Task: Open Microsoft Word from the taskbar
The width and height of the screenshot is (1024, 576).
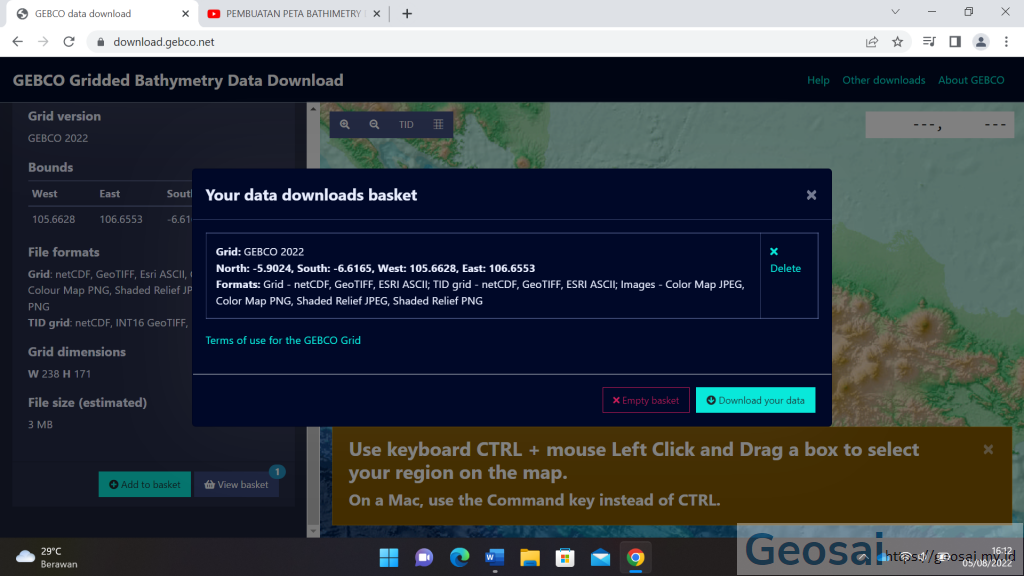Action: (x=494, y=557)
